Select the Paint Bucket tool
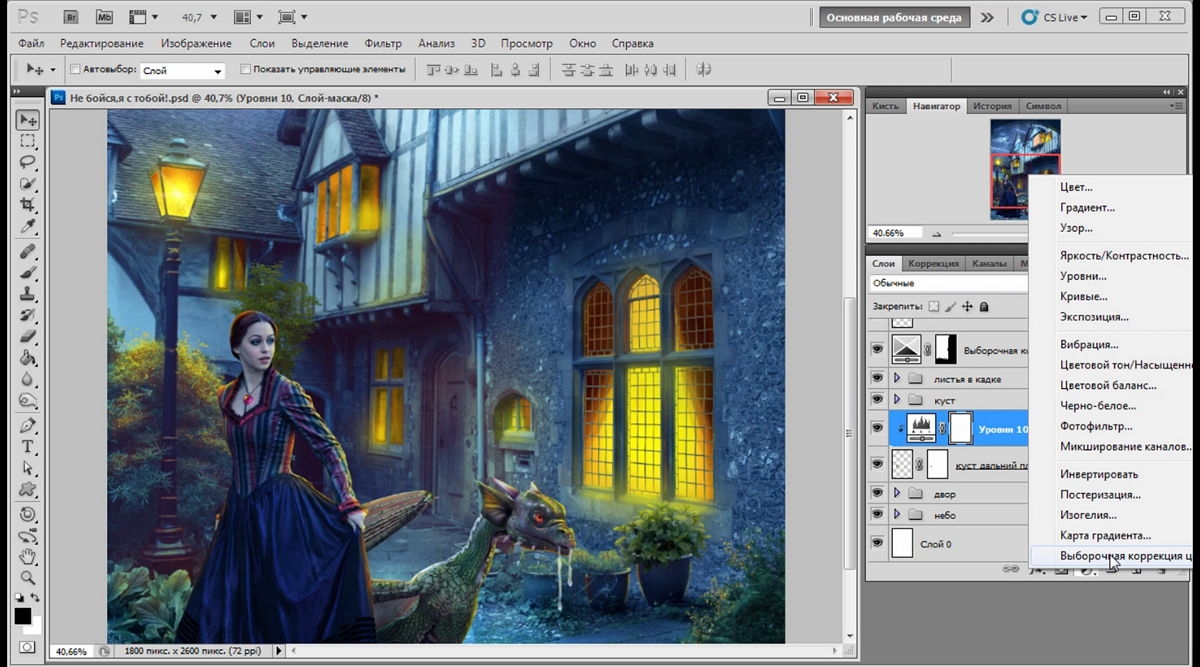 pos(28,358)
